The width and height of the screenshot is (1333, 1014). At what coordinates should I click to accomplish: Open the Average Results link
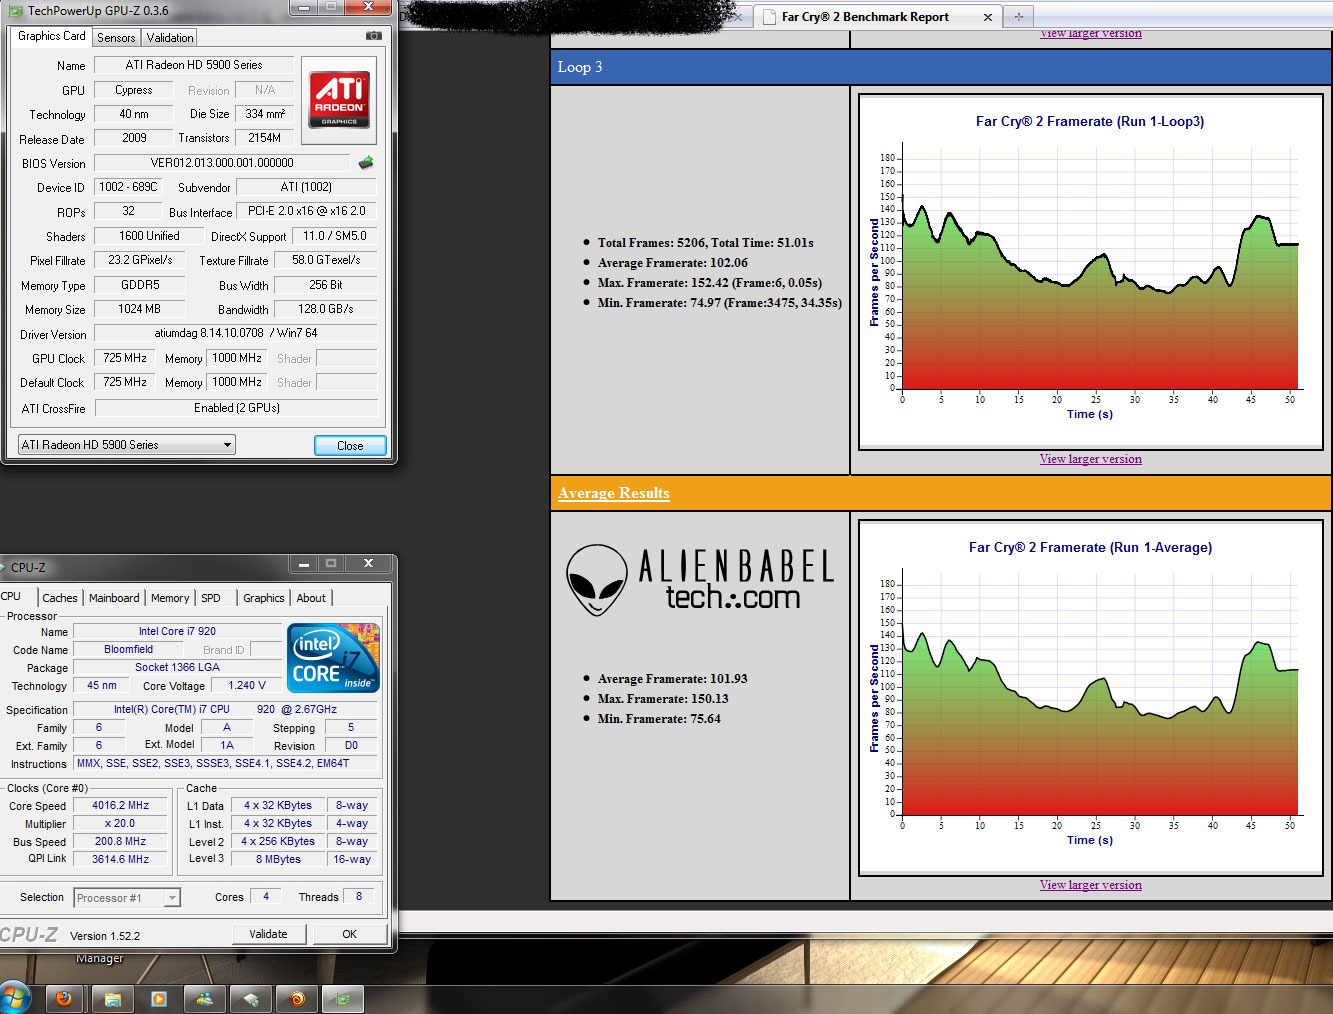coord(613,493)
